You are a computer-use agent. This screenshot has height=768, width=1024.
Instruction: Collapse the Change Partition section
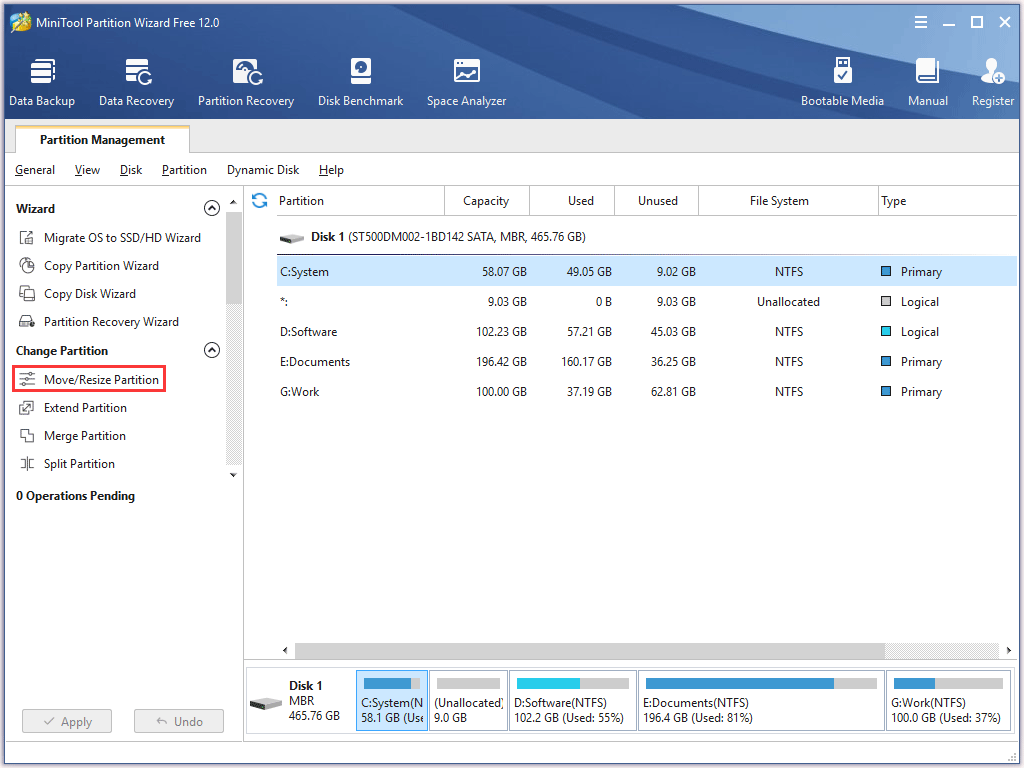pos(212,350)
